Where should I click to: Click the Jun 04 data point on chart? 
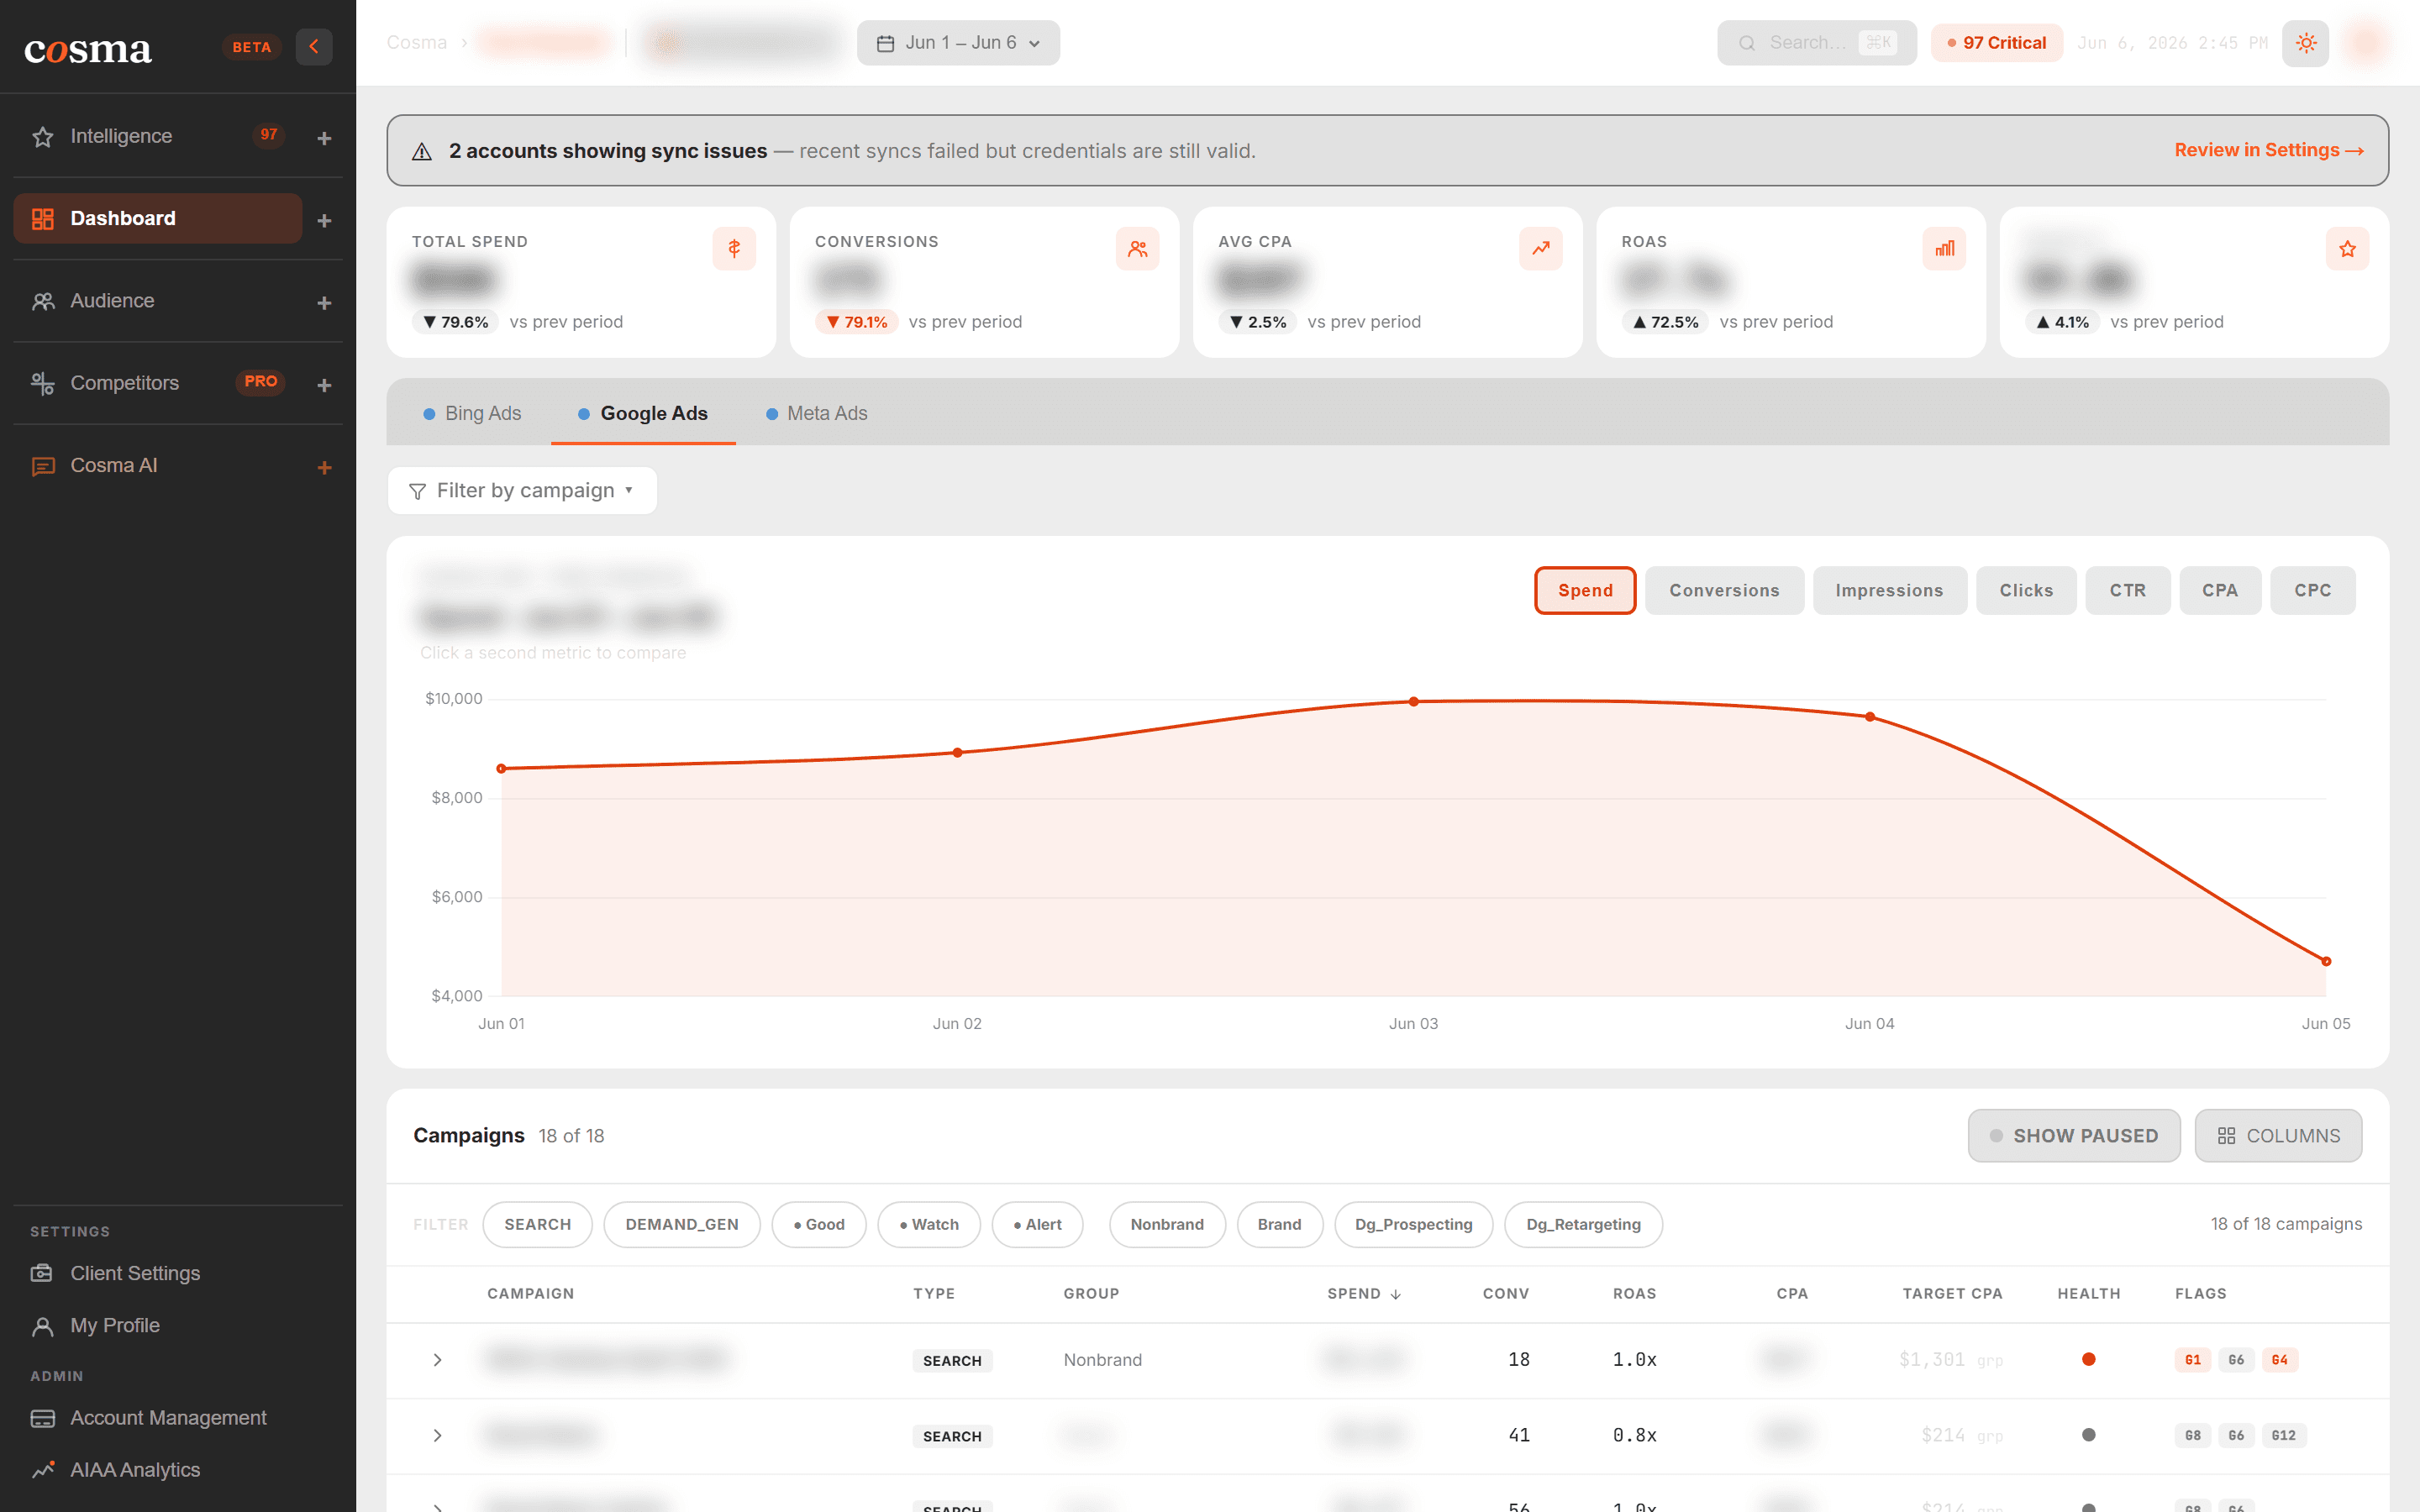[1870, 717]
